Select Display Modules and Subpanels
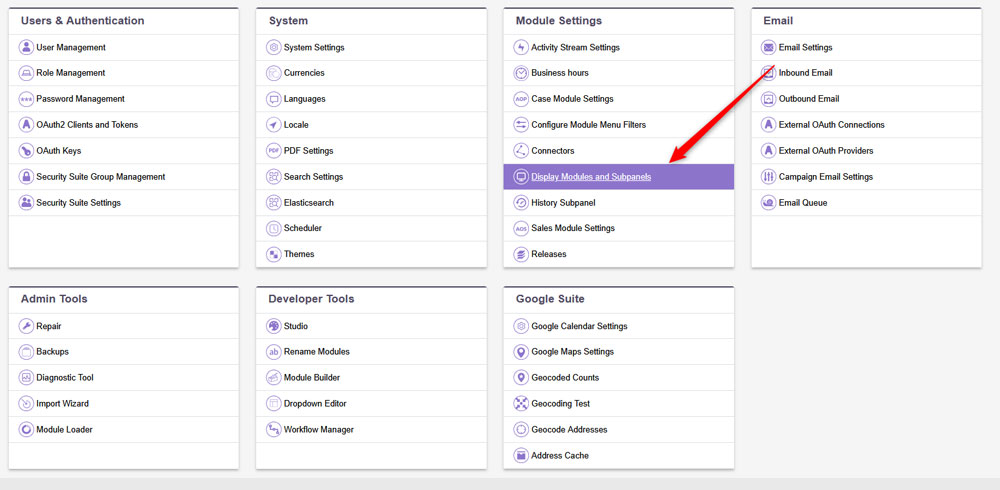The height and width of the screenshot is (490, 1000). [591, 177]
